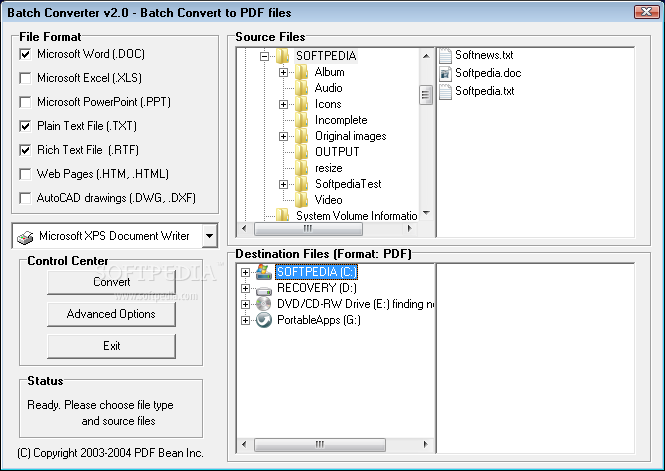Screen dimensions: 665x471
Task: Click the Audio folder icon
Action: coord(301,88)
